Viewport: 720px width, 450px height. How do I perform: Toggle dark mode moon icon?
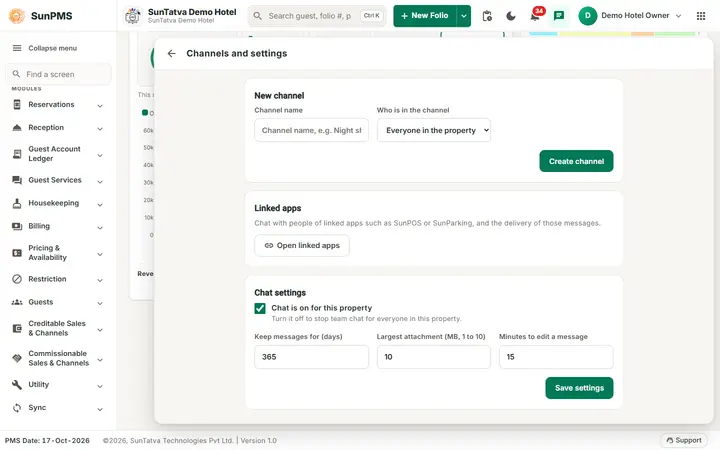pos(511,16)
